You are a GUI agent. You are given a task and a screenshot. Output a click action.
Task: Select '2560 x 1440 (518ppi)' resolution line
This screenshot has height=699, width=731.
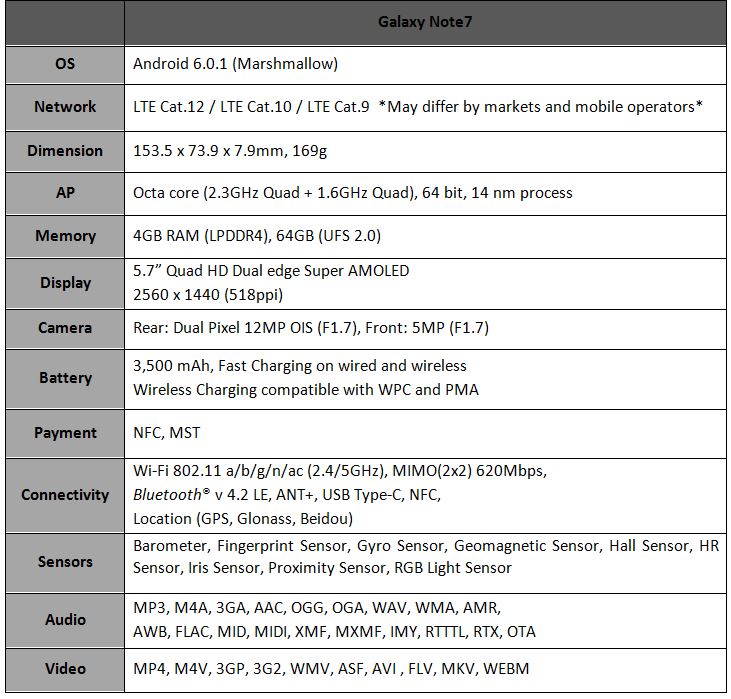(x=208, y=295)
